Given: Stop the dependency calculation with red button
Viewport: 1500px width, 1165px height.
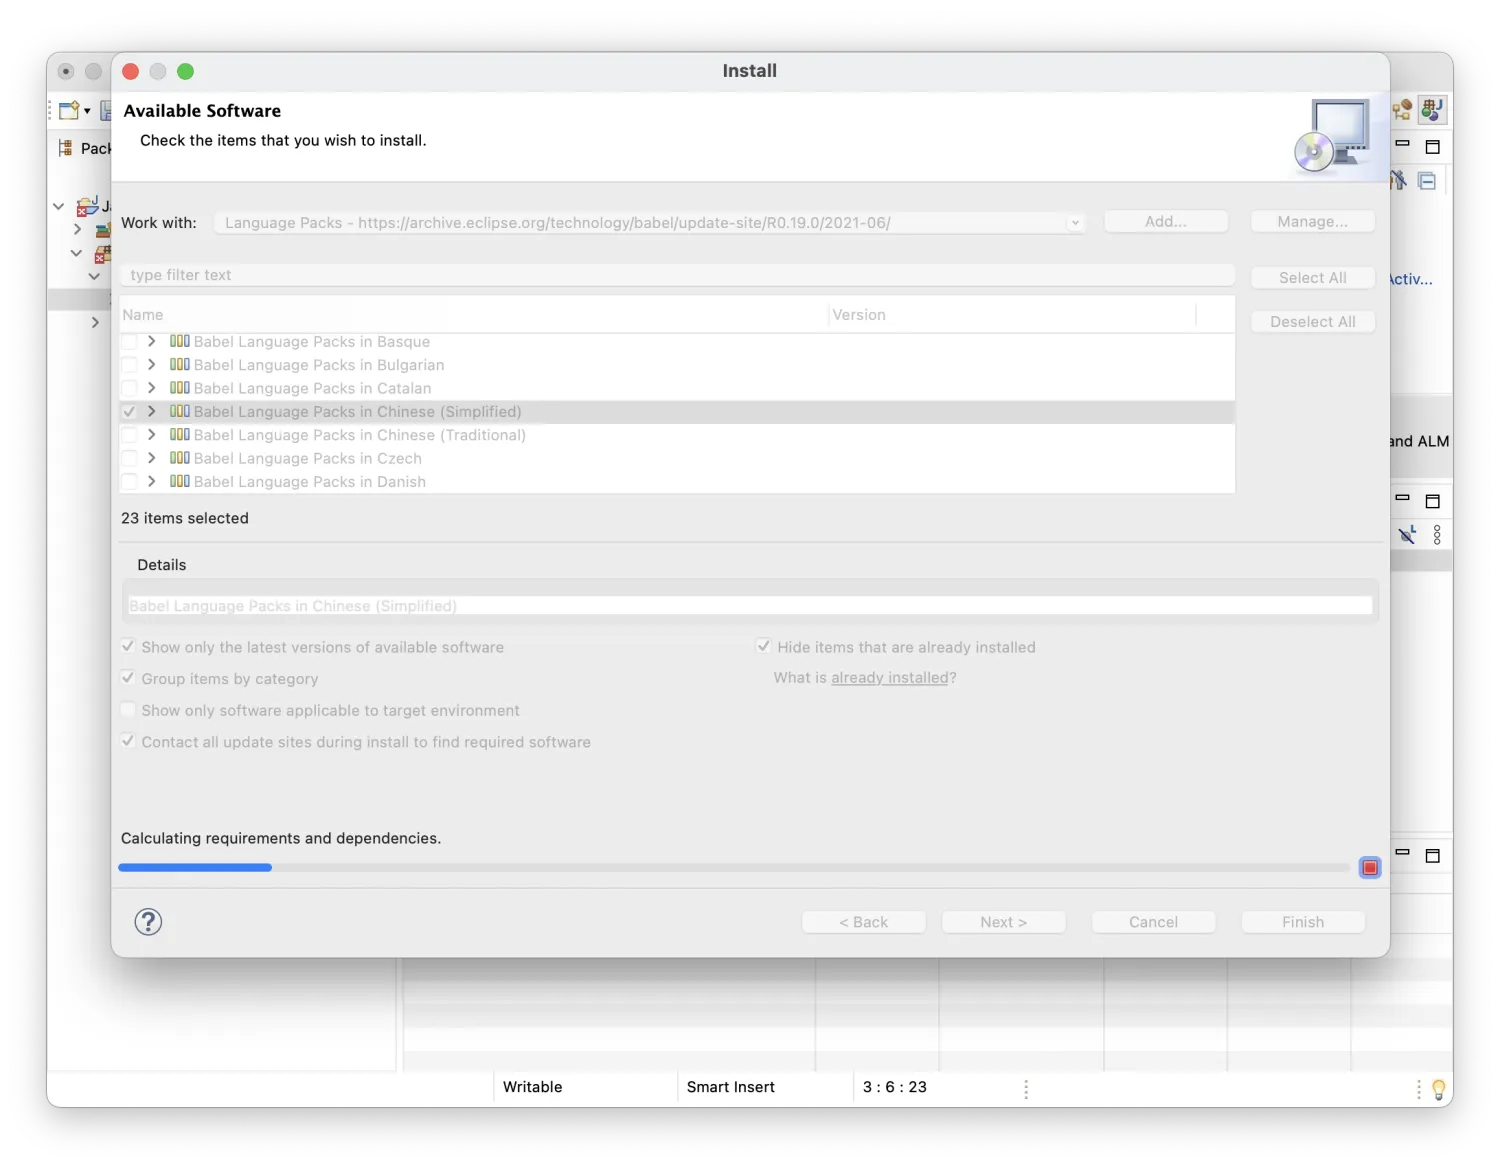Looking at the screenshot, I should tap(1369, 867).
